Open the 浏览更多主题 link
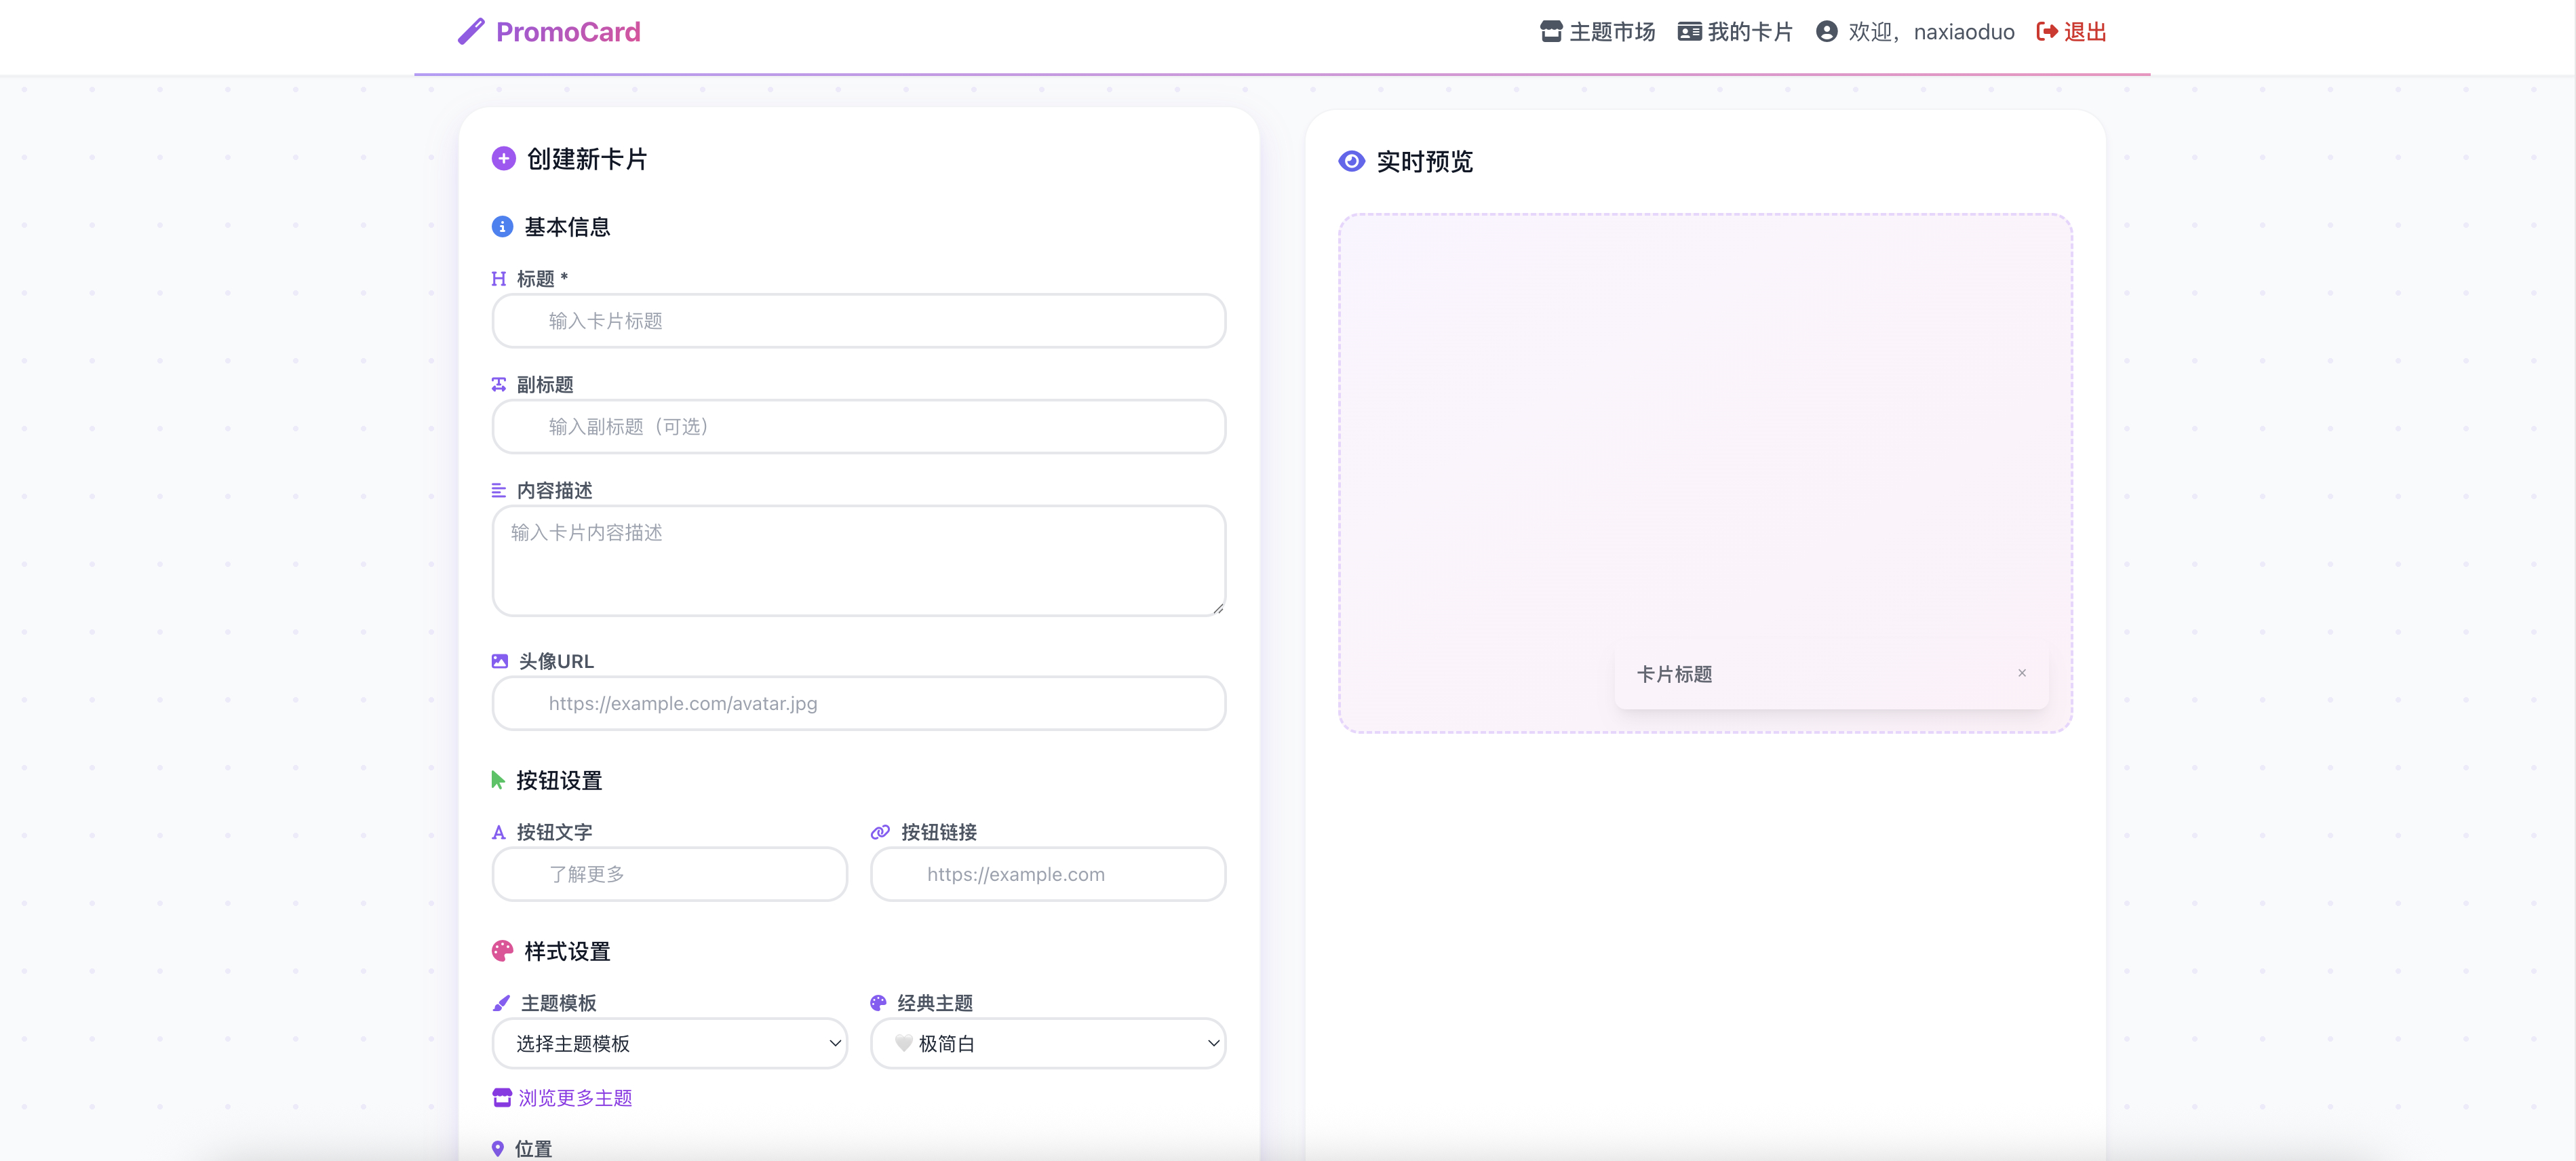 (574, 1098)
